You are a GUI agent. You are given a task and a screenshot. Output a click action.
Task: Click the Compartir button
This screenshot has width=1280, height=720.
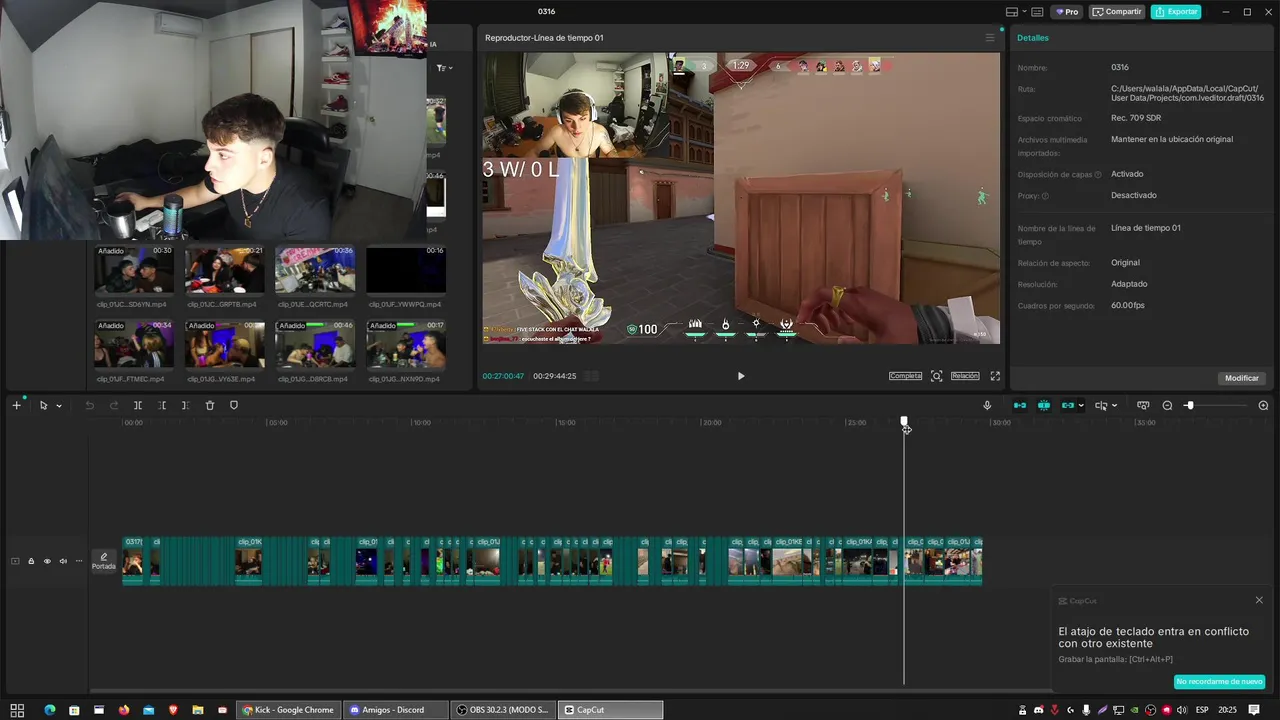(x=1116, y=12)
